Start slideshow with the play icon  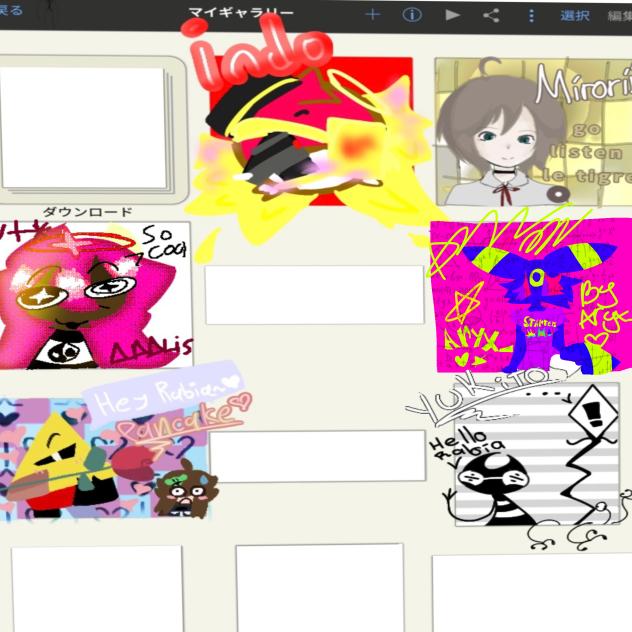coord(452,15)
